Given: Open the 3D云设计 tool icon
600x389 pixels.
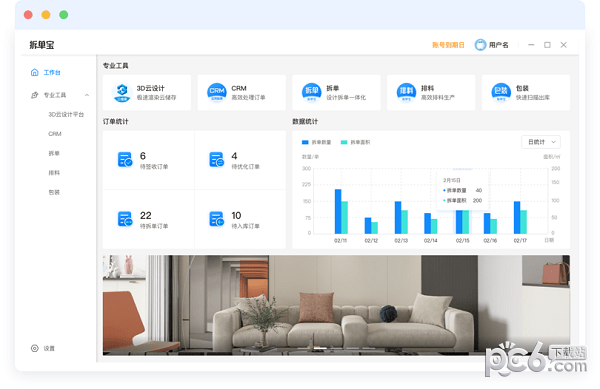Looking at the screenshot, I should pos(122,93).
